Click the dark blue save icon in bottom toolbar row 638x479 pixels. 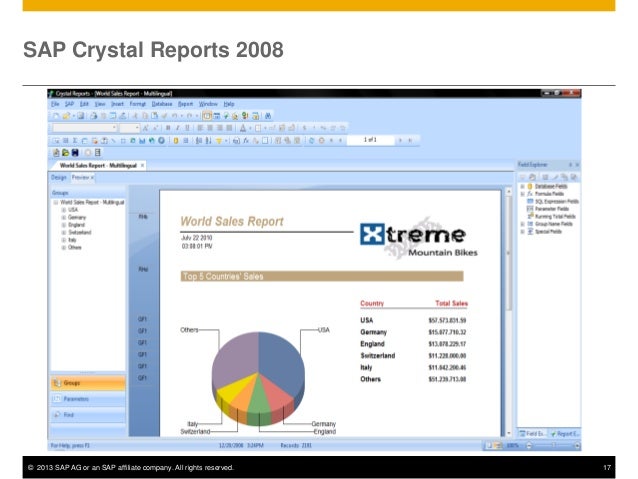pyautogui.click(x=75, y=153)
